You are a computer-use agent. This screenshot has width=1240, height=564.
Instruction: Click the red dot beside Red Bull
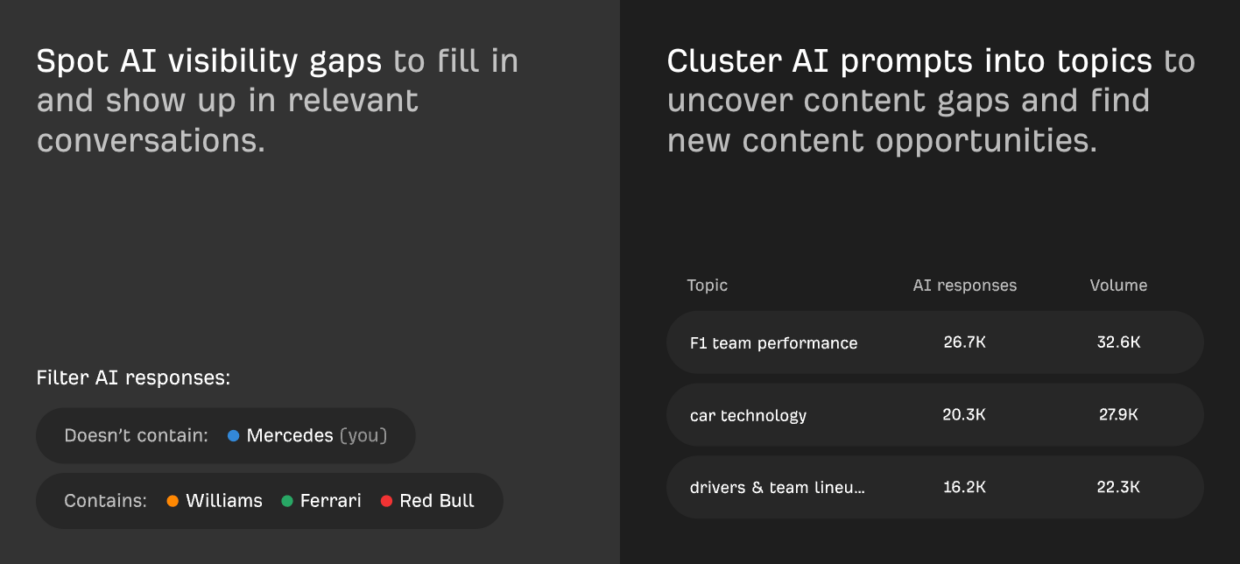387,501
